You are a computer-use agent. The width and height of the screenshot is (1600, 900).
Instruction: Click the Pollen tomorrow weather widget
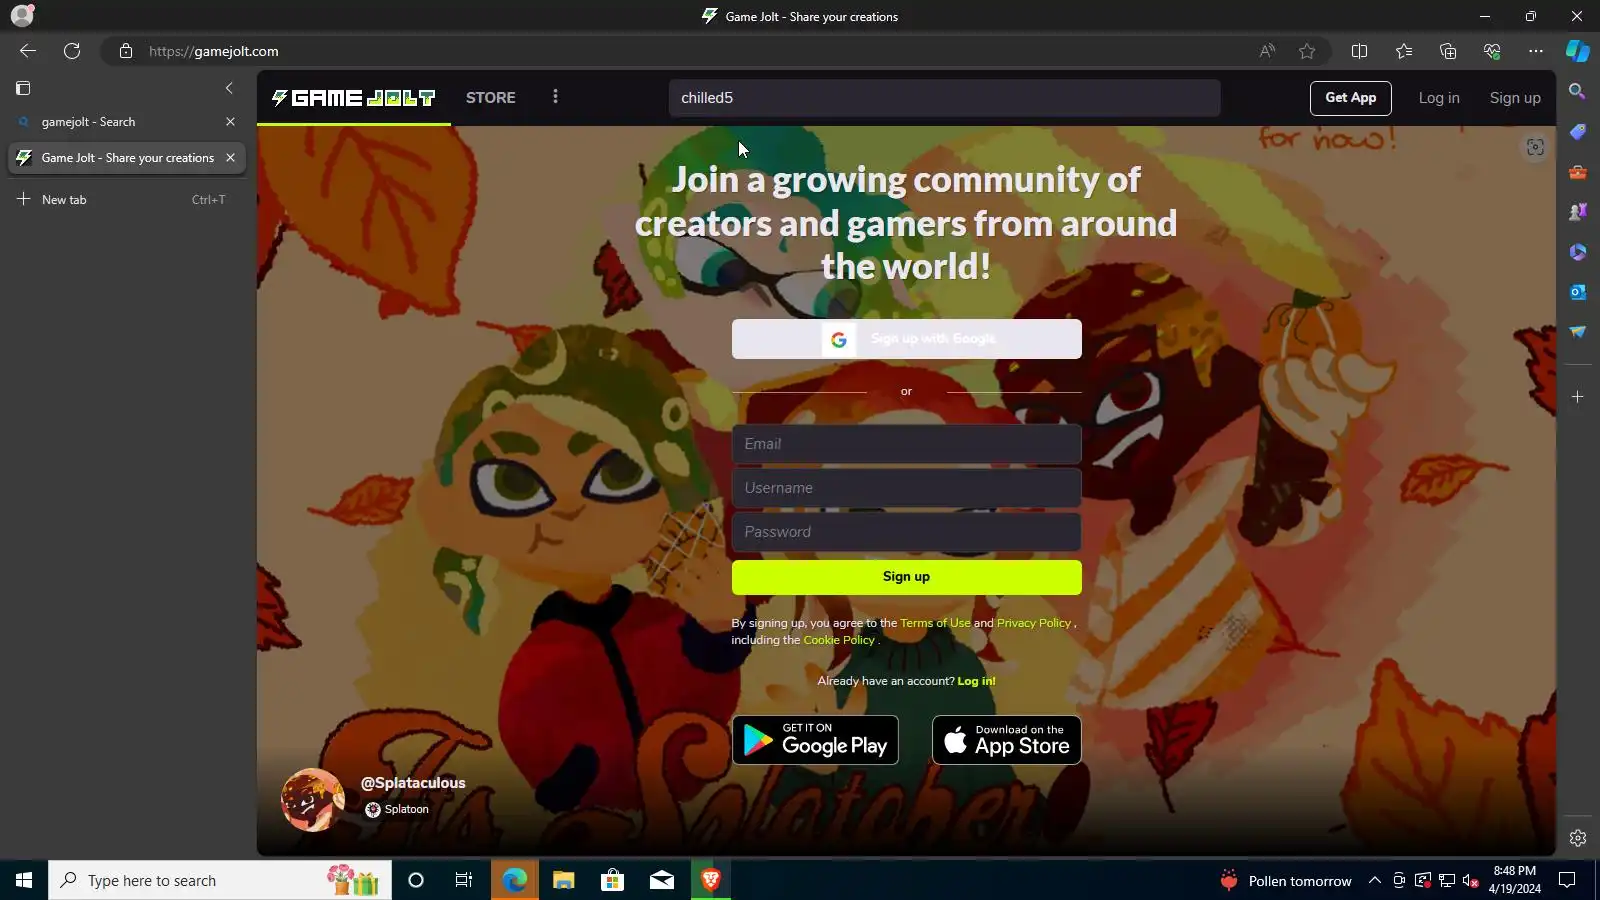pyautogui.click(x=1286, y=880)
